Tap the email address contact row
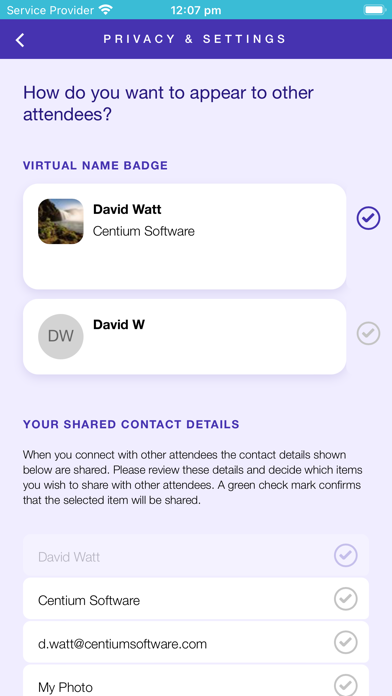Image resolution: width=392 pixels, height=696 pixels. click(x=196, y=642)
